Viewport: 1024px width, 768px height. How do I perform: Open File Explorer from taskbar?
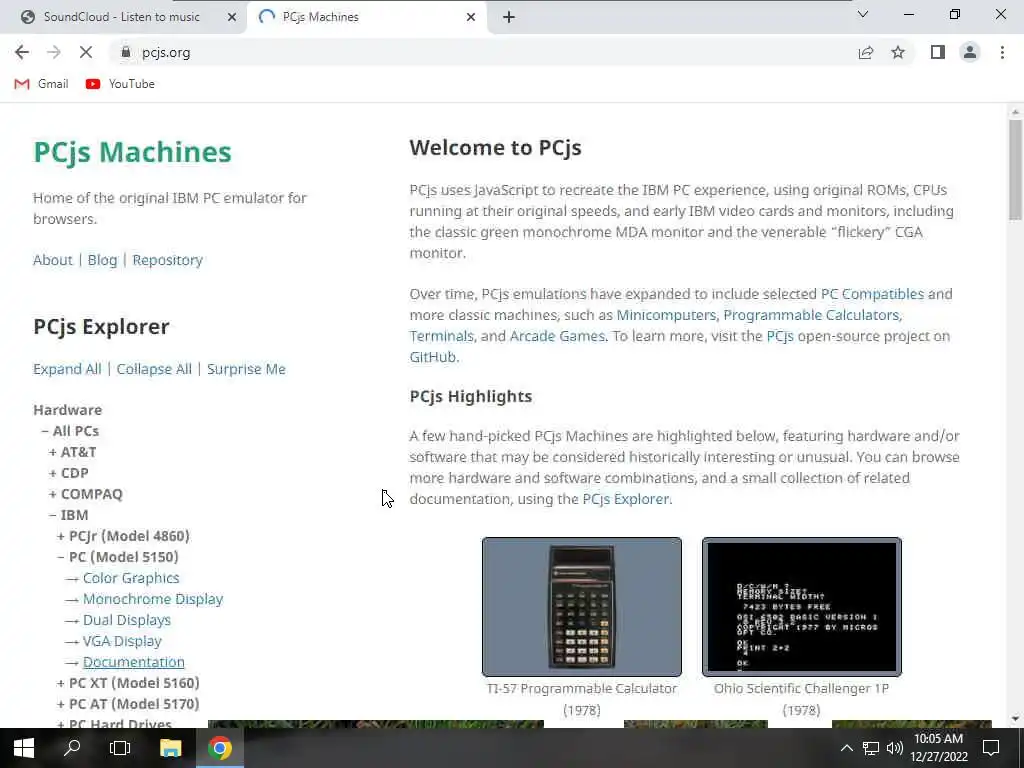(x=170, y=748)
